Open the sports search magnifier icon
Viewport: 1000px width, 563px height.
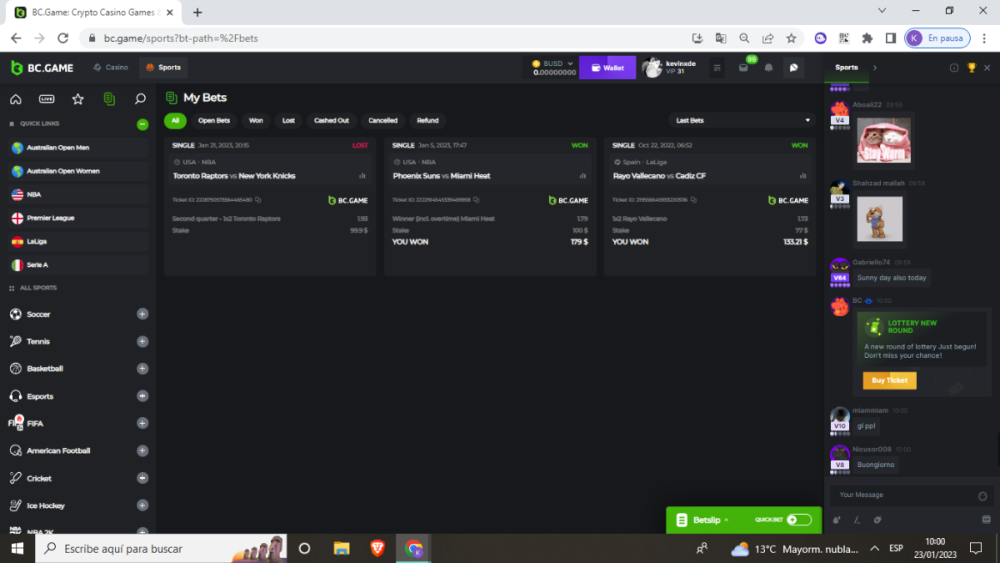click(x=140, y=99)
